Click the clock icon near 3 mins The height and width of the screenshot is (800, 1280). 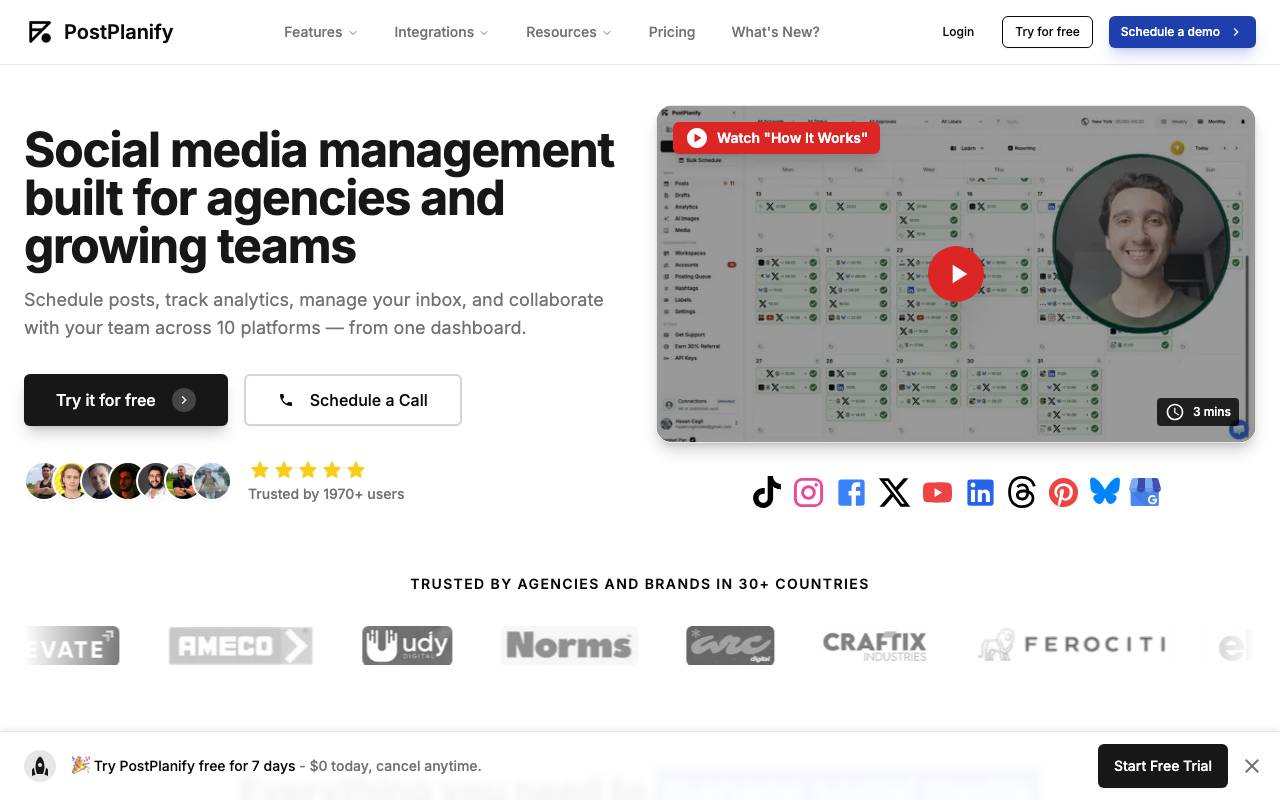coord(1175,412)
